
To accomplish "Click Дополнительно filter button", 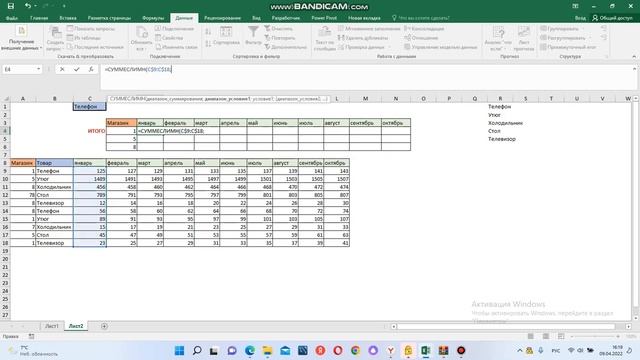I will [285, 47].
